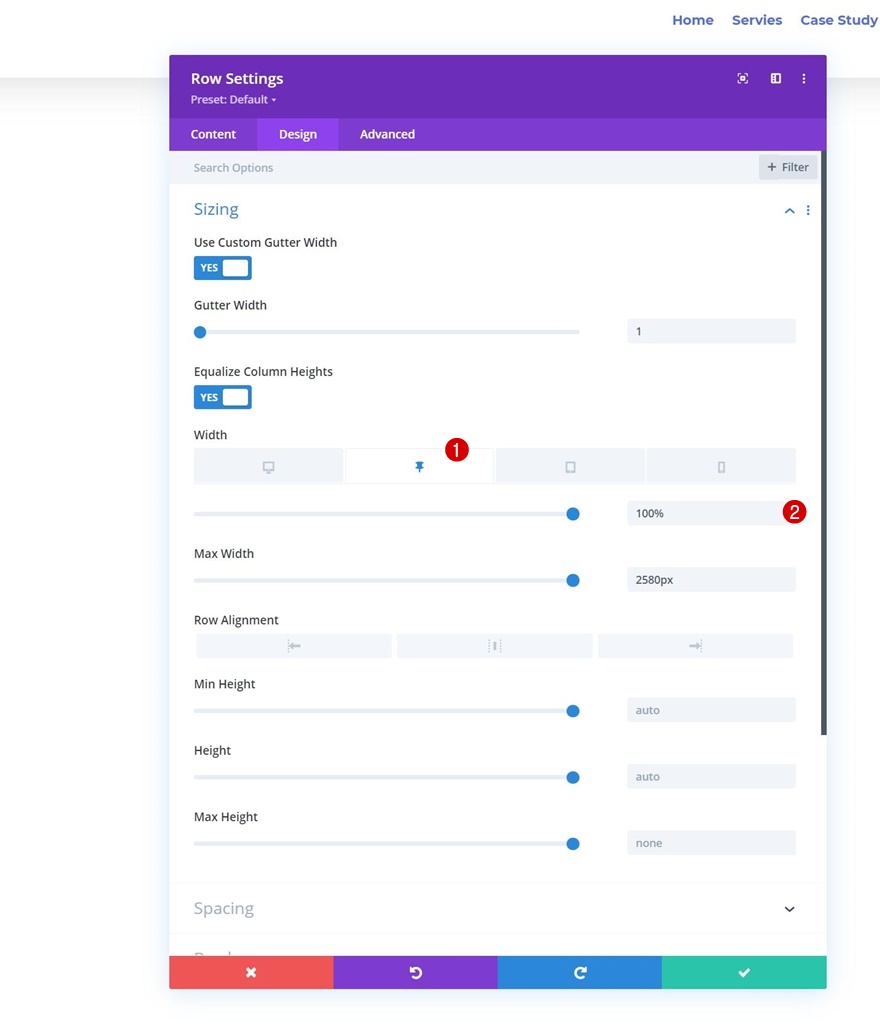Align row to the center
Screen dimensions: 880x1027
tap(495, 646)
